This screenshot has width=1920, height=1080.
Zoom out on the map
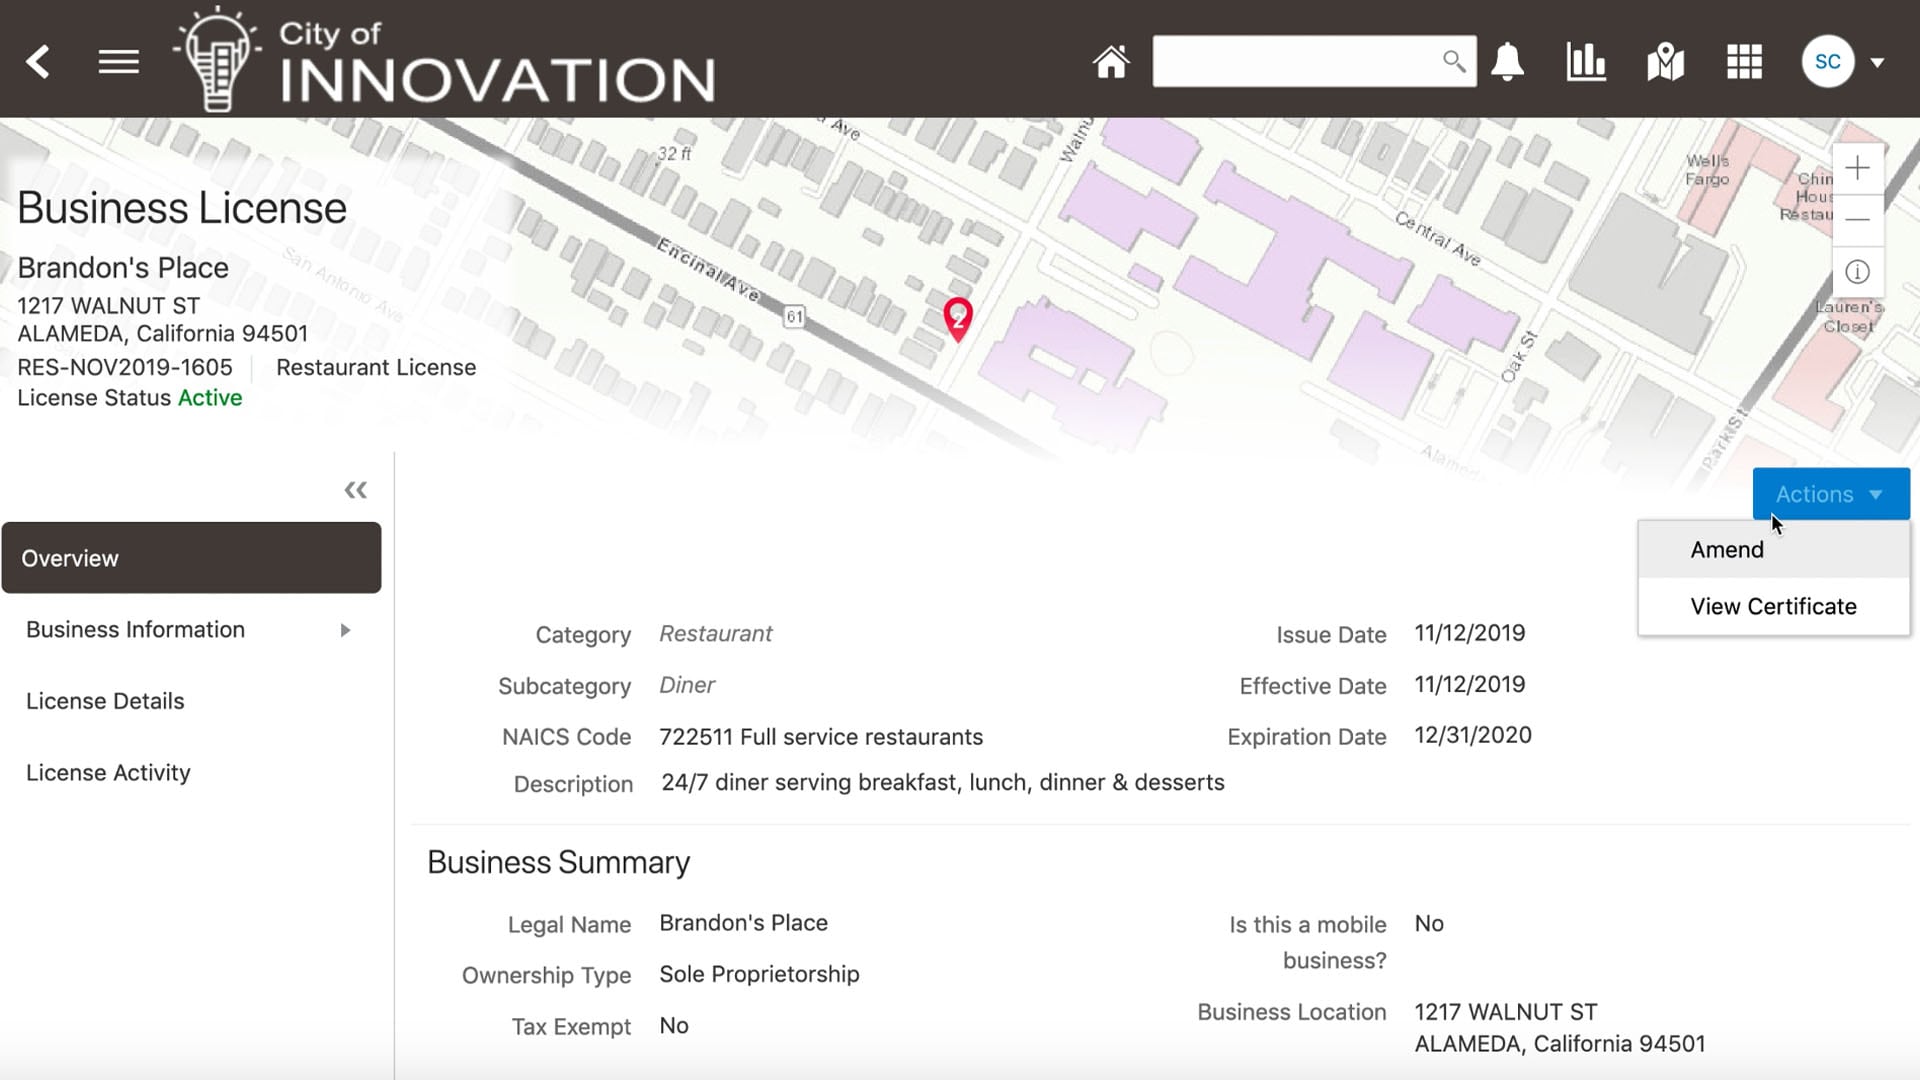click(1857, 219)
